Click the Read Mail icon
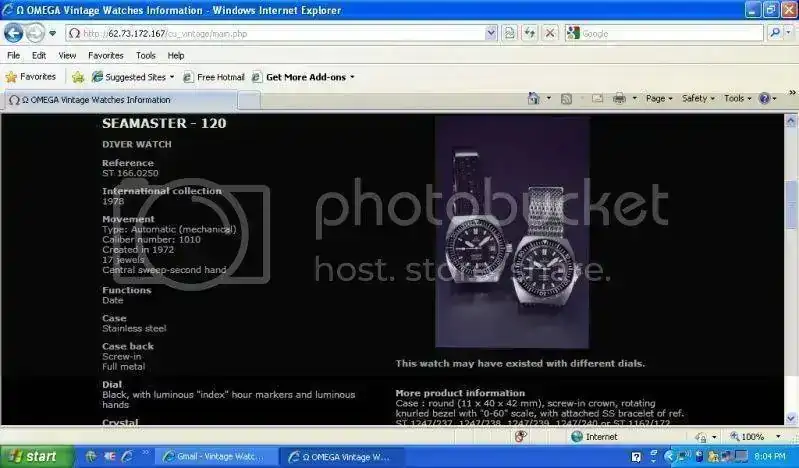This screenshot has width=799, height=468. [597, 98]
